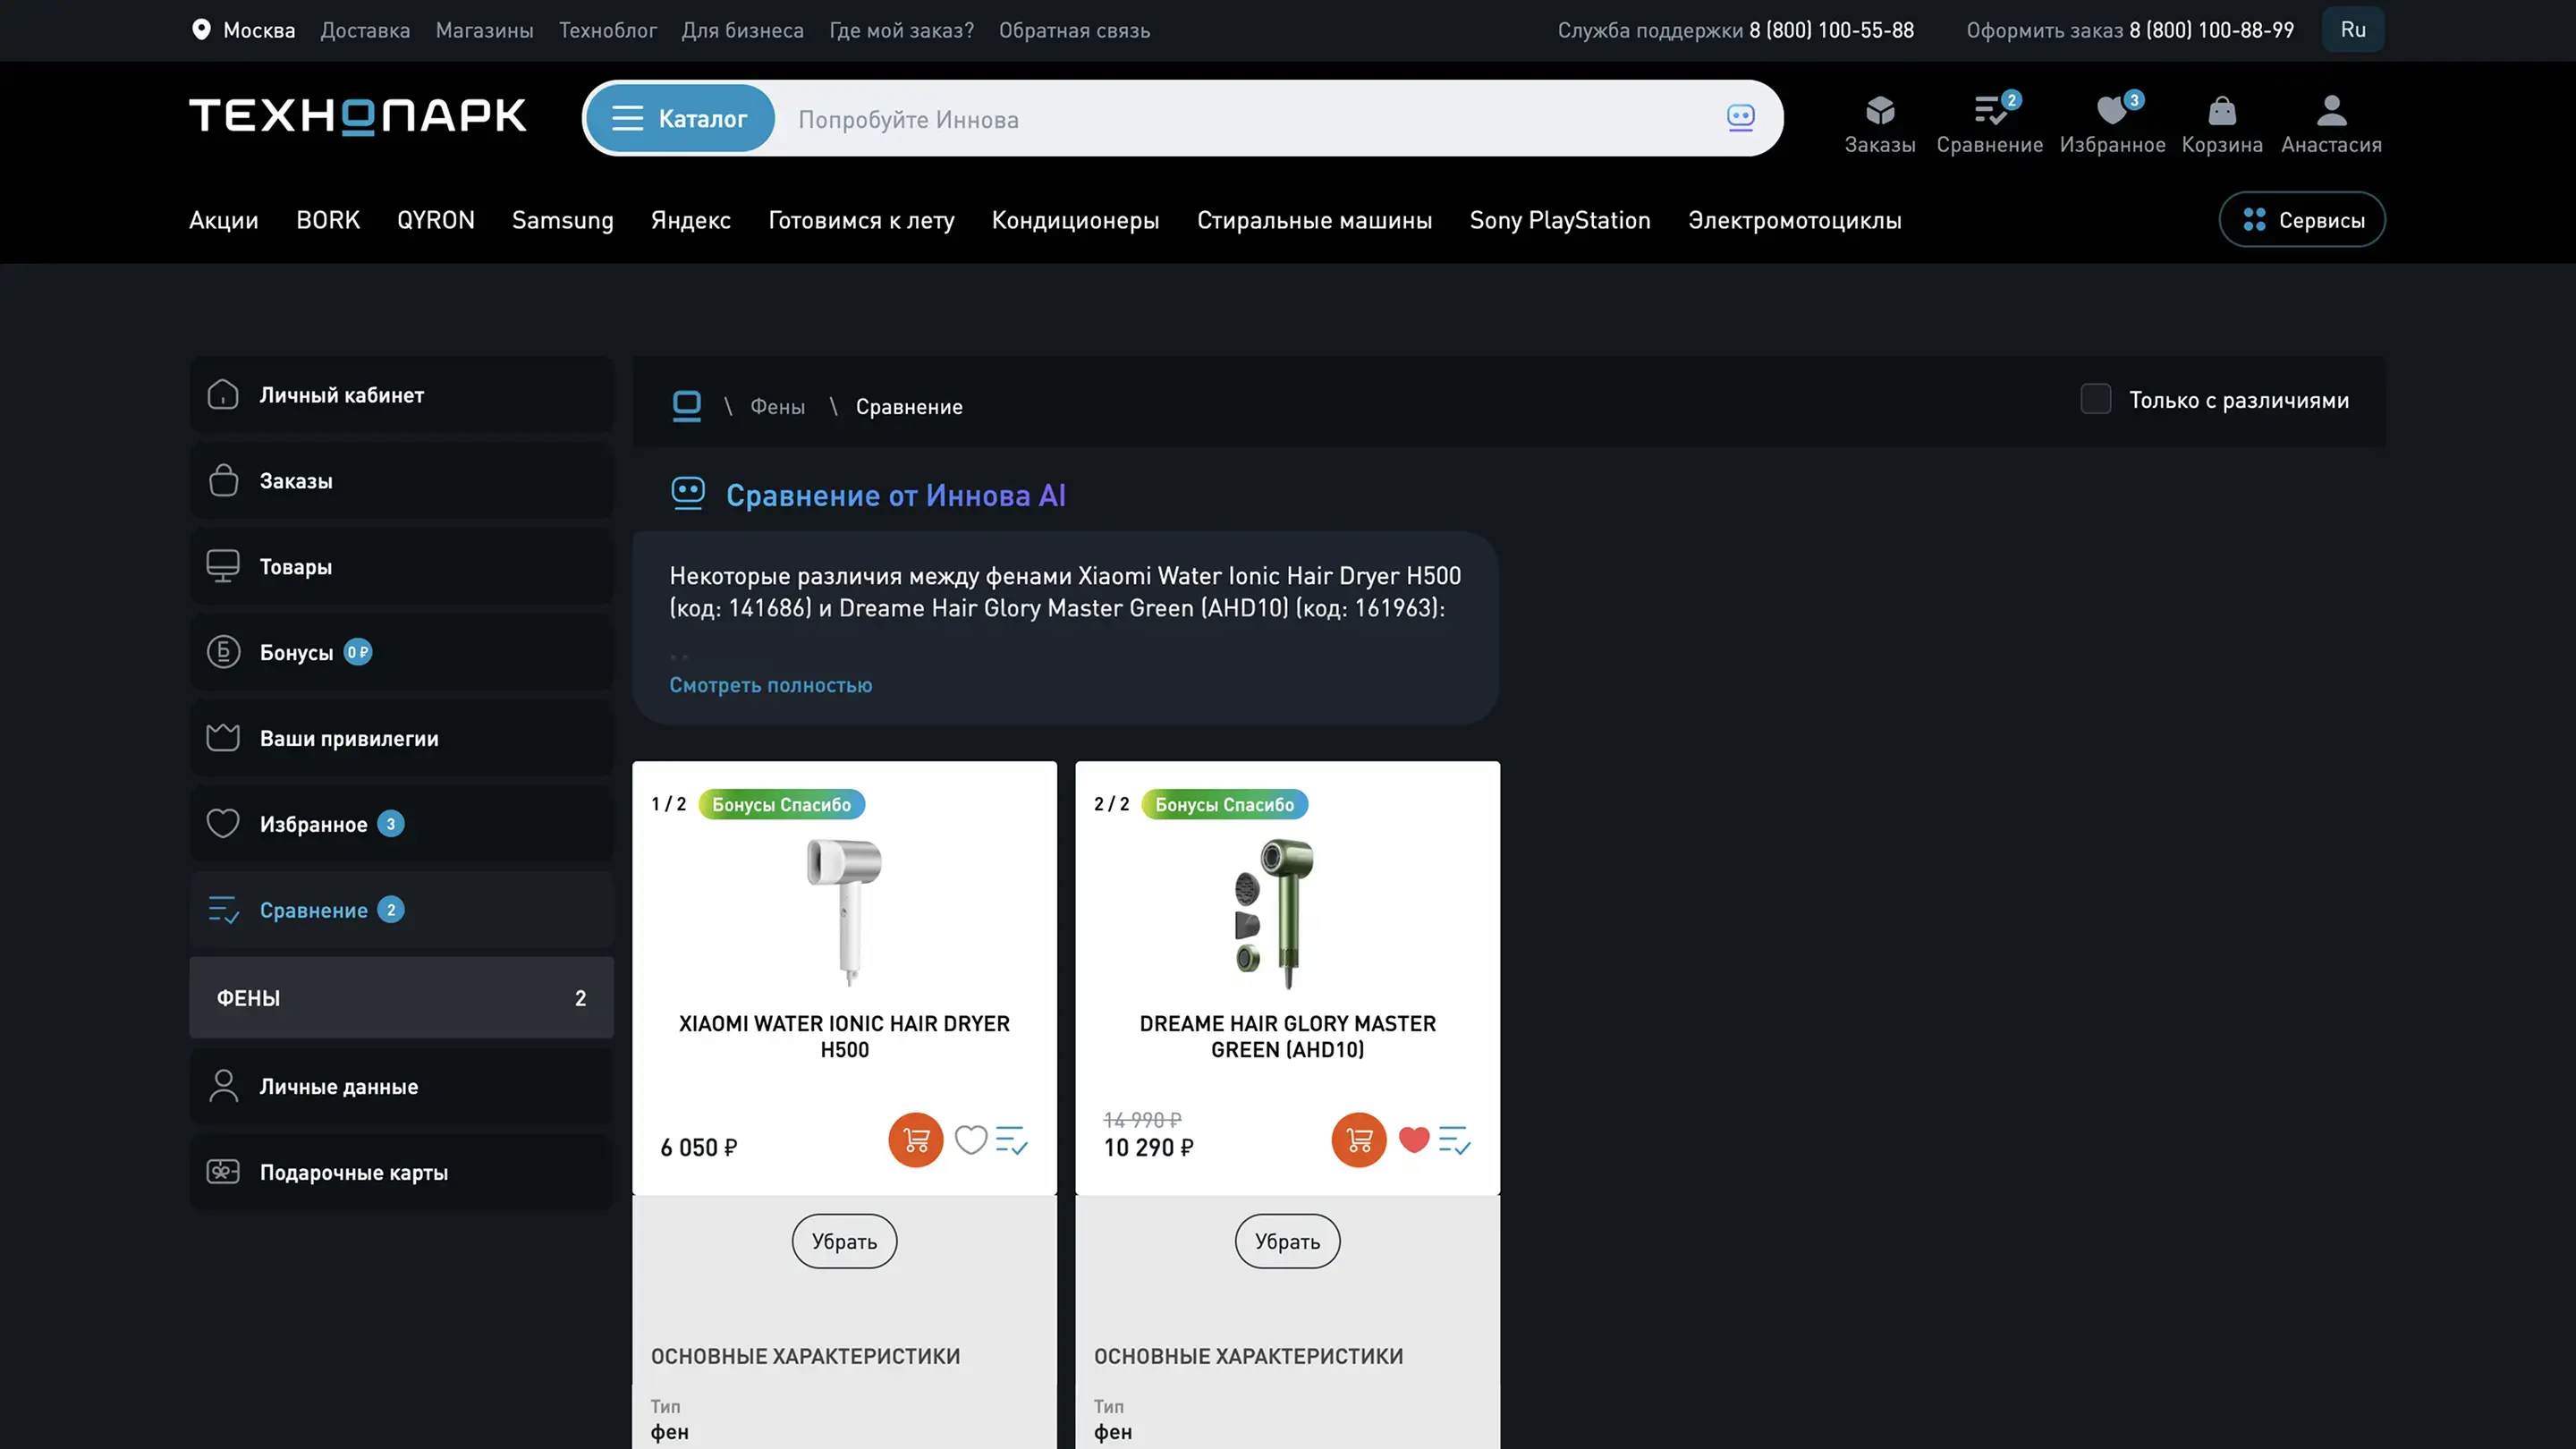
Task: Select Кондиционеры in navigation menu
Action: 1075,220
